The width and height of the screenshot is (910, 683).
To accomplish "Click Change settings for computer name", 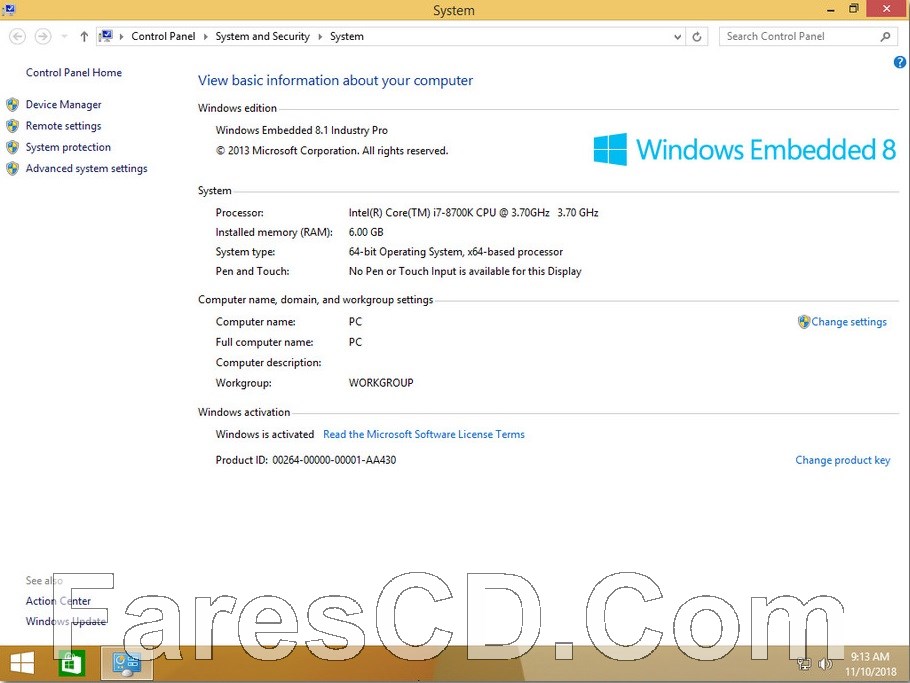I will tap(848, 322).
